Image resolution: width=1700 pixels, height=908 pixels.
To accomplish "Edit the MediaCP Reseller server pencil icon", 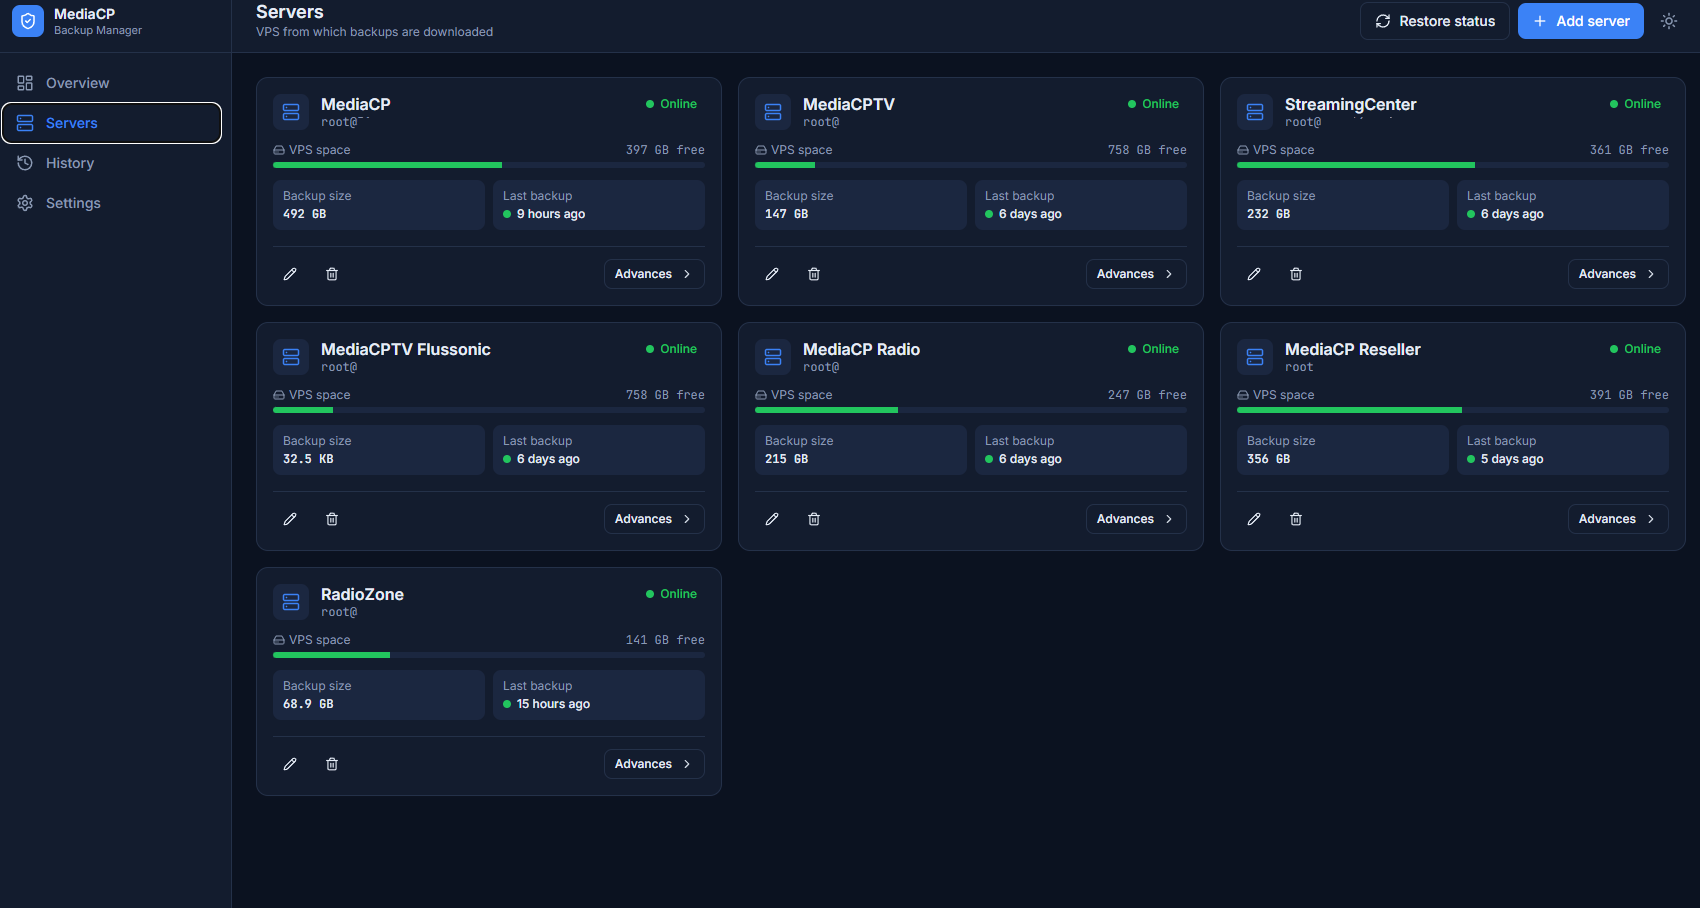I will point(1254,519).
